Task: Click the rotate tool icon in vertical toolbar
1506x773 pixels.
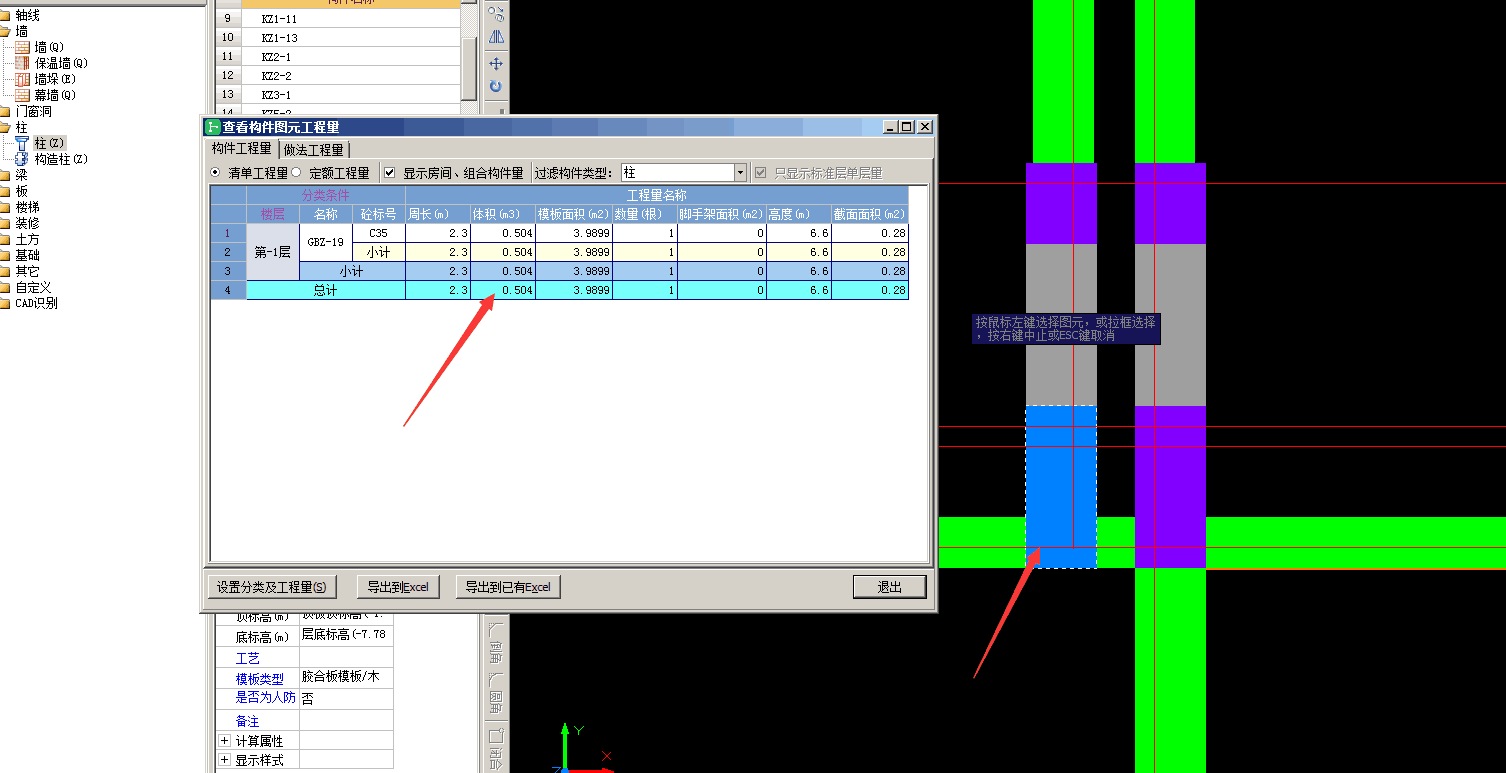Action: 496,87
